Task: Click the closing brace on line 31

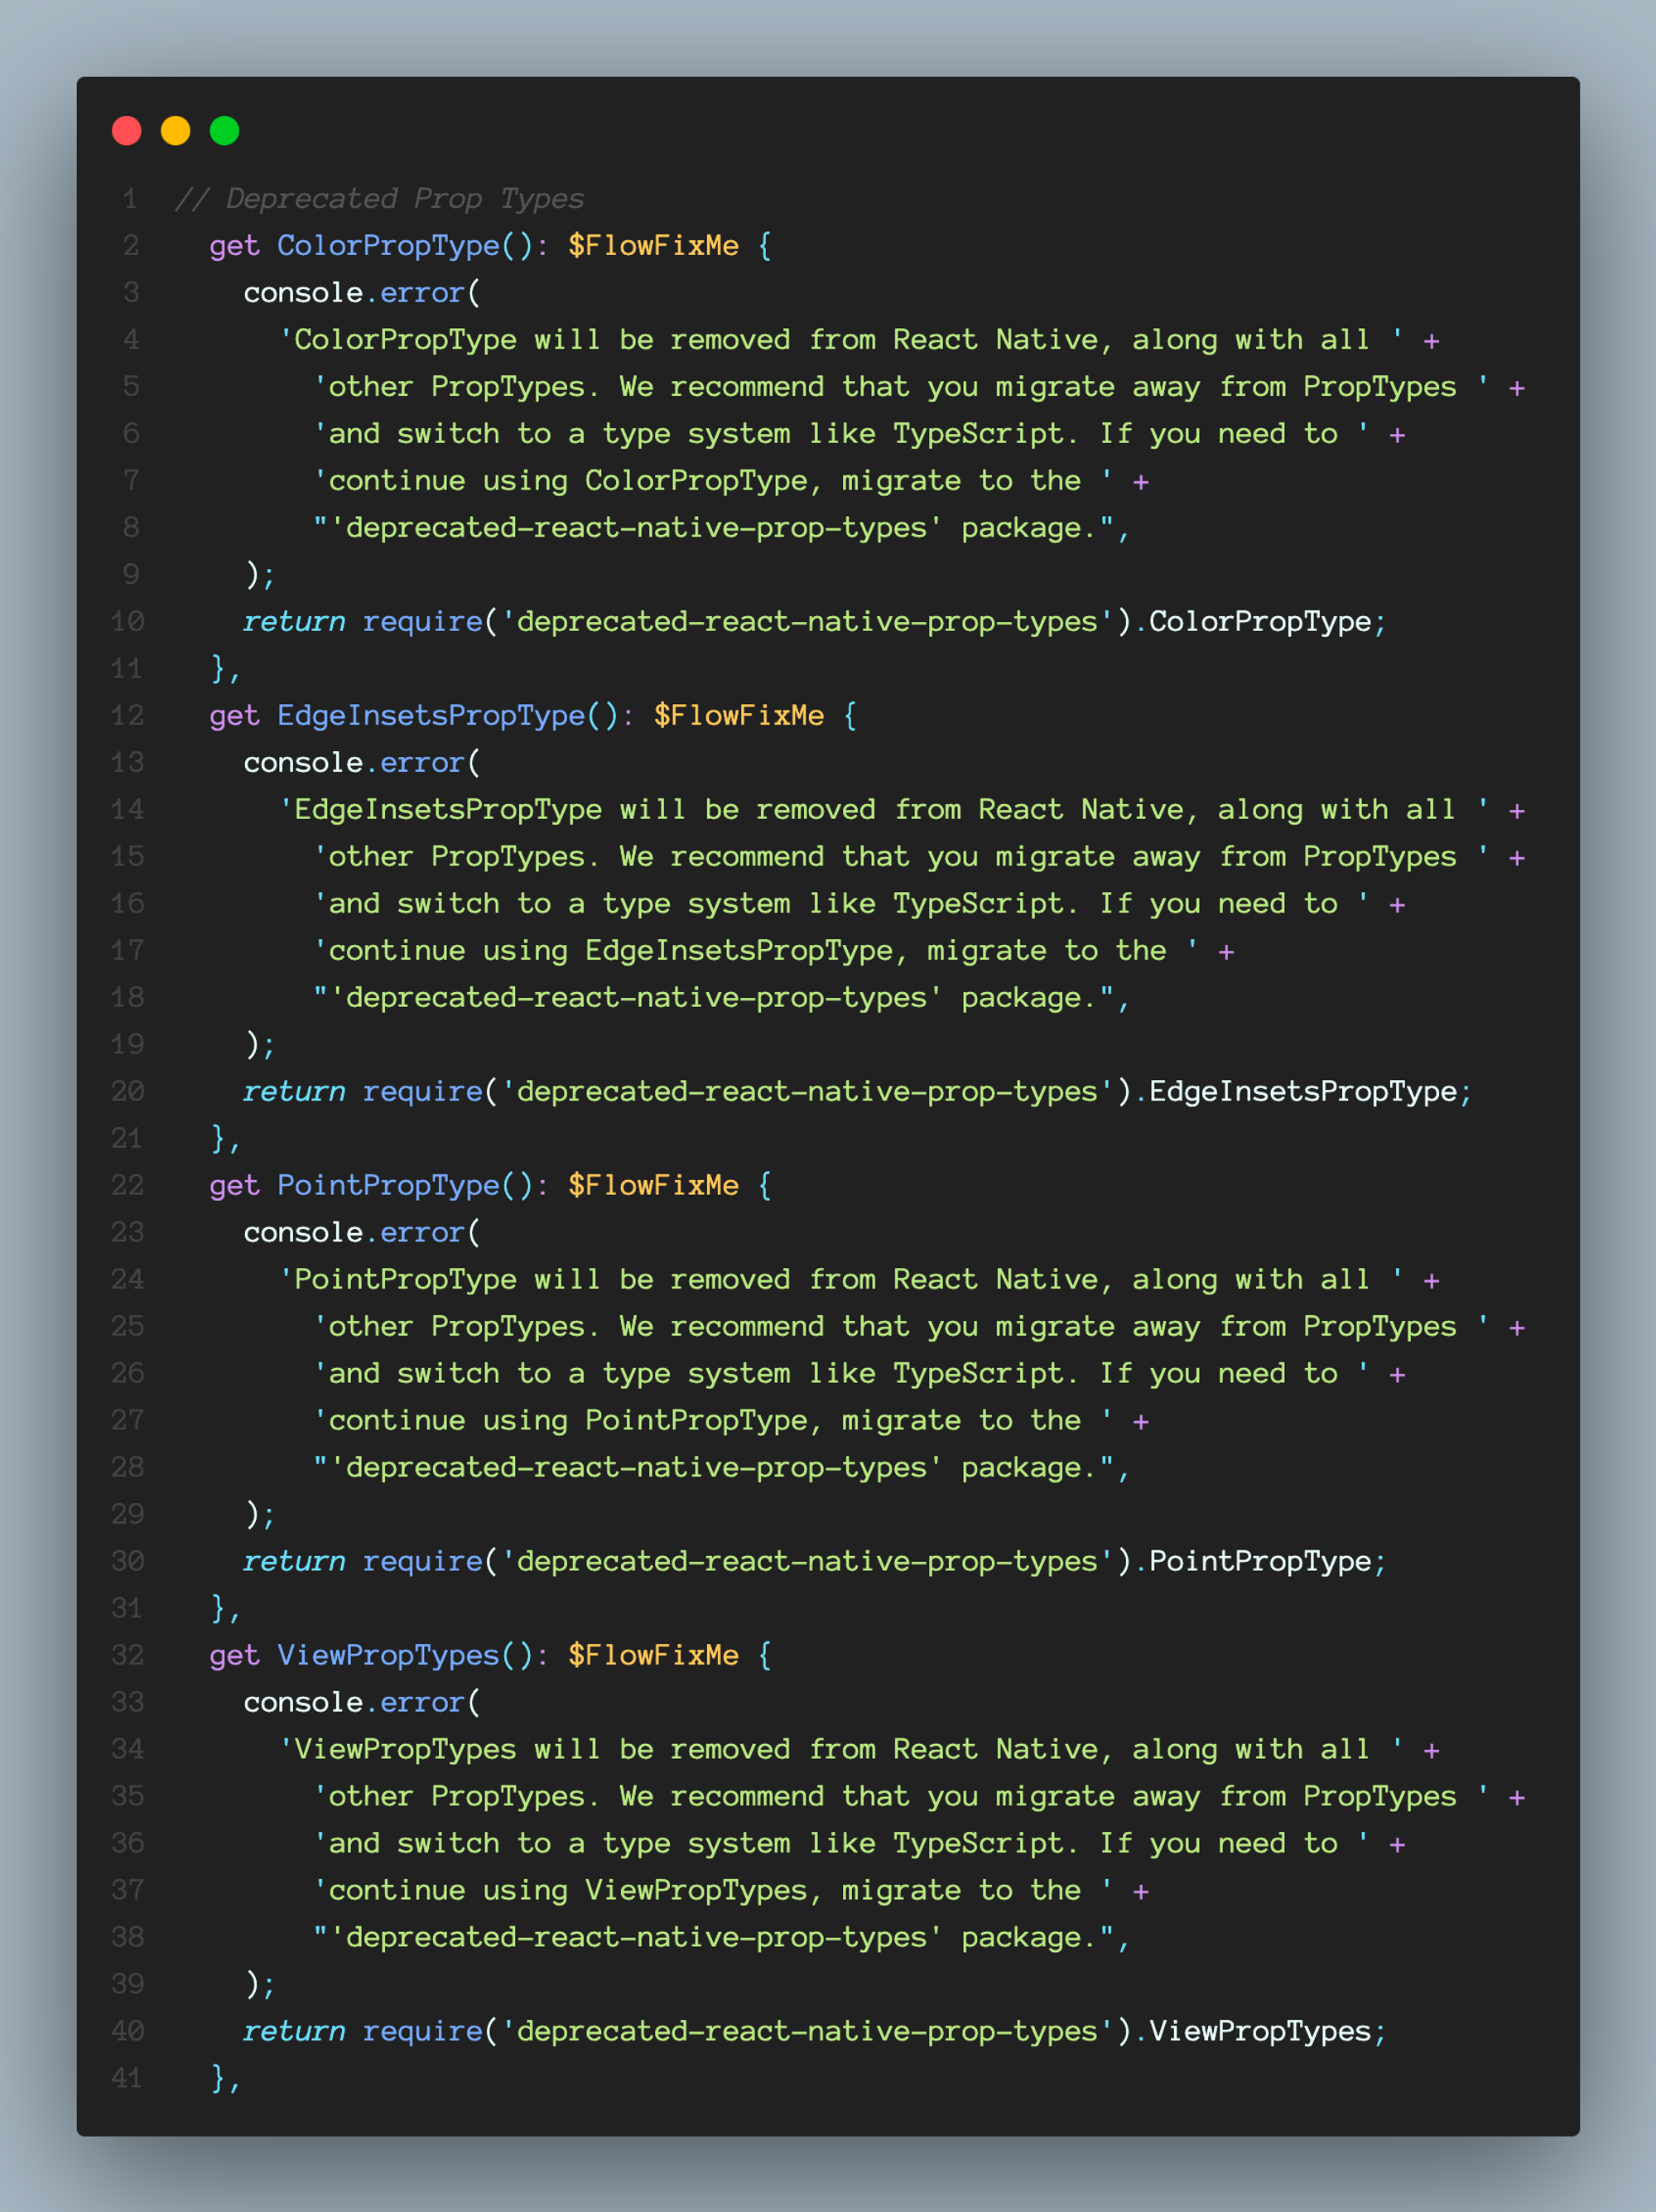Action: [x=218, y=1608]
